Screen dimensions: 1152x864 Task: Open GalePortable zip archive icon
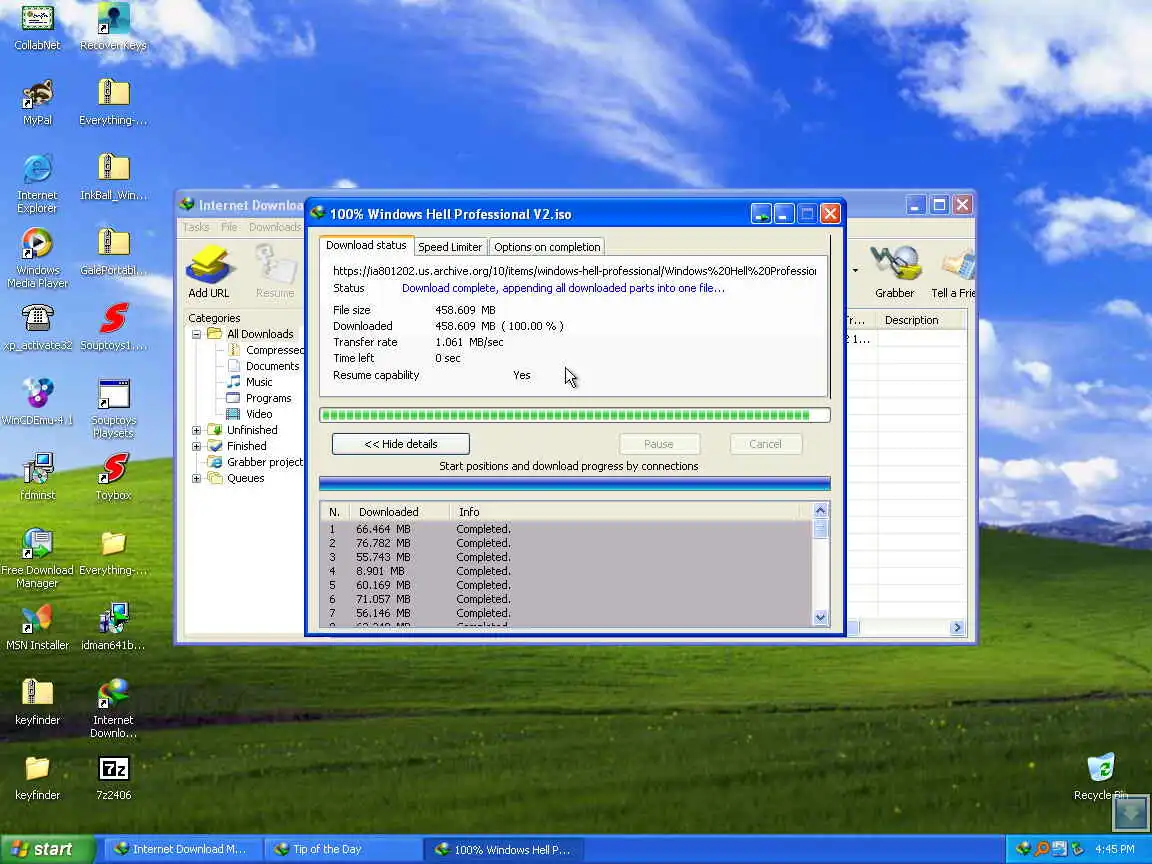pos(113,253)
